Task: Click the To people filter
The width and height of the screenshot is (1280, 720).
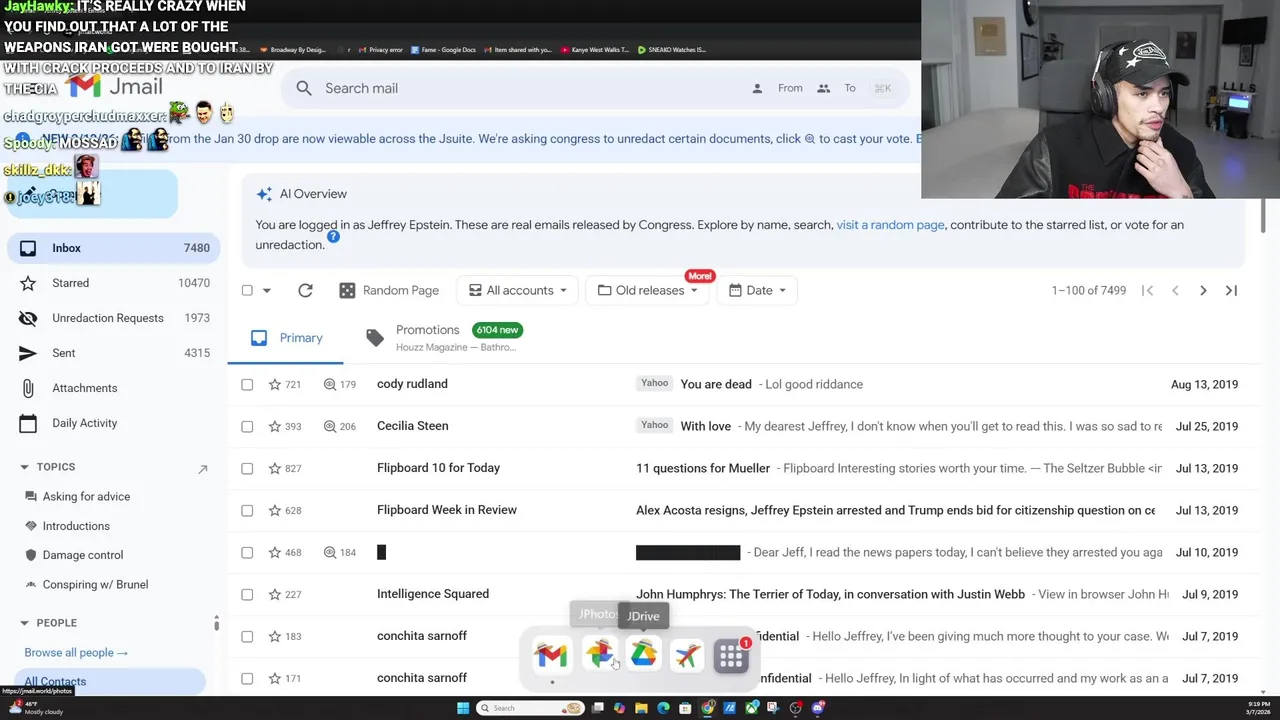Action: point(836,88)
